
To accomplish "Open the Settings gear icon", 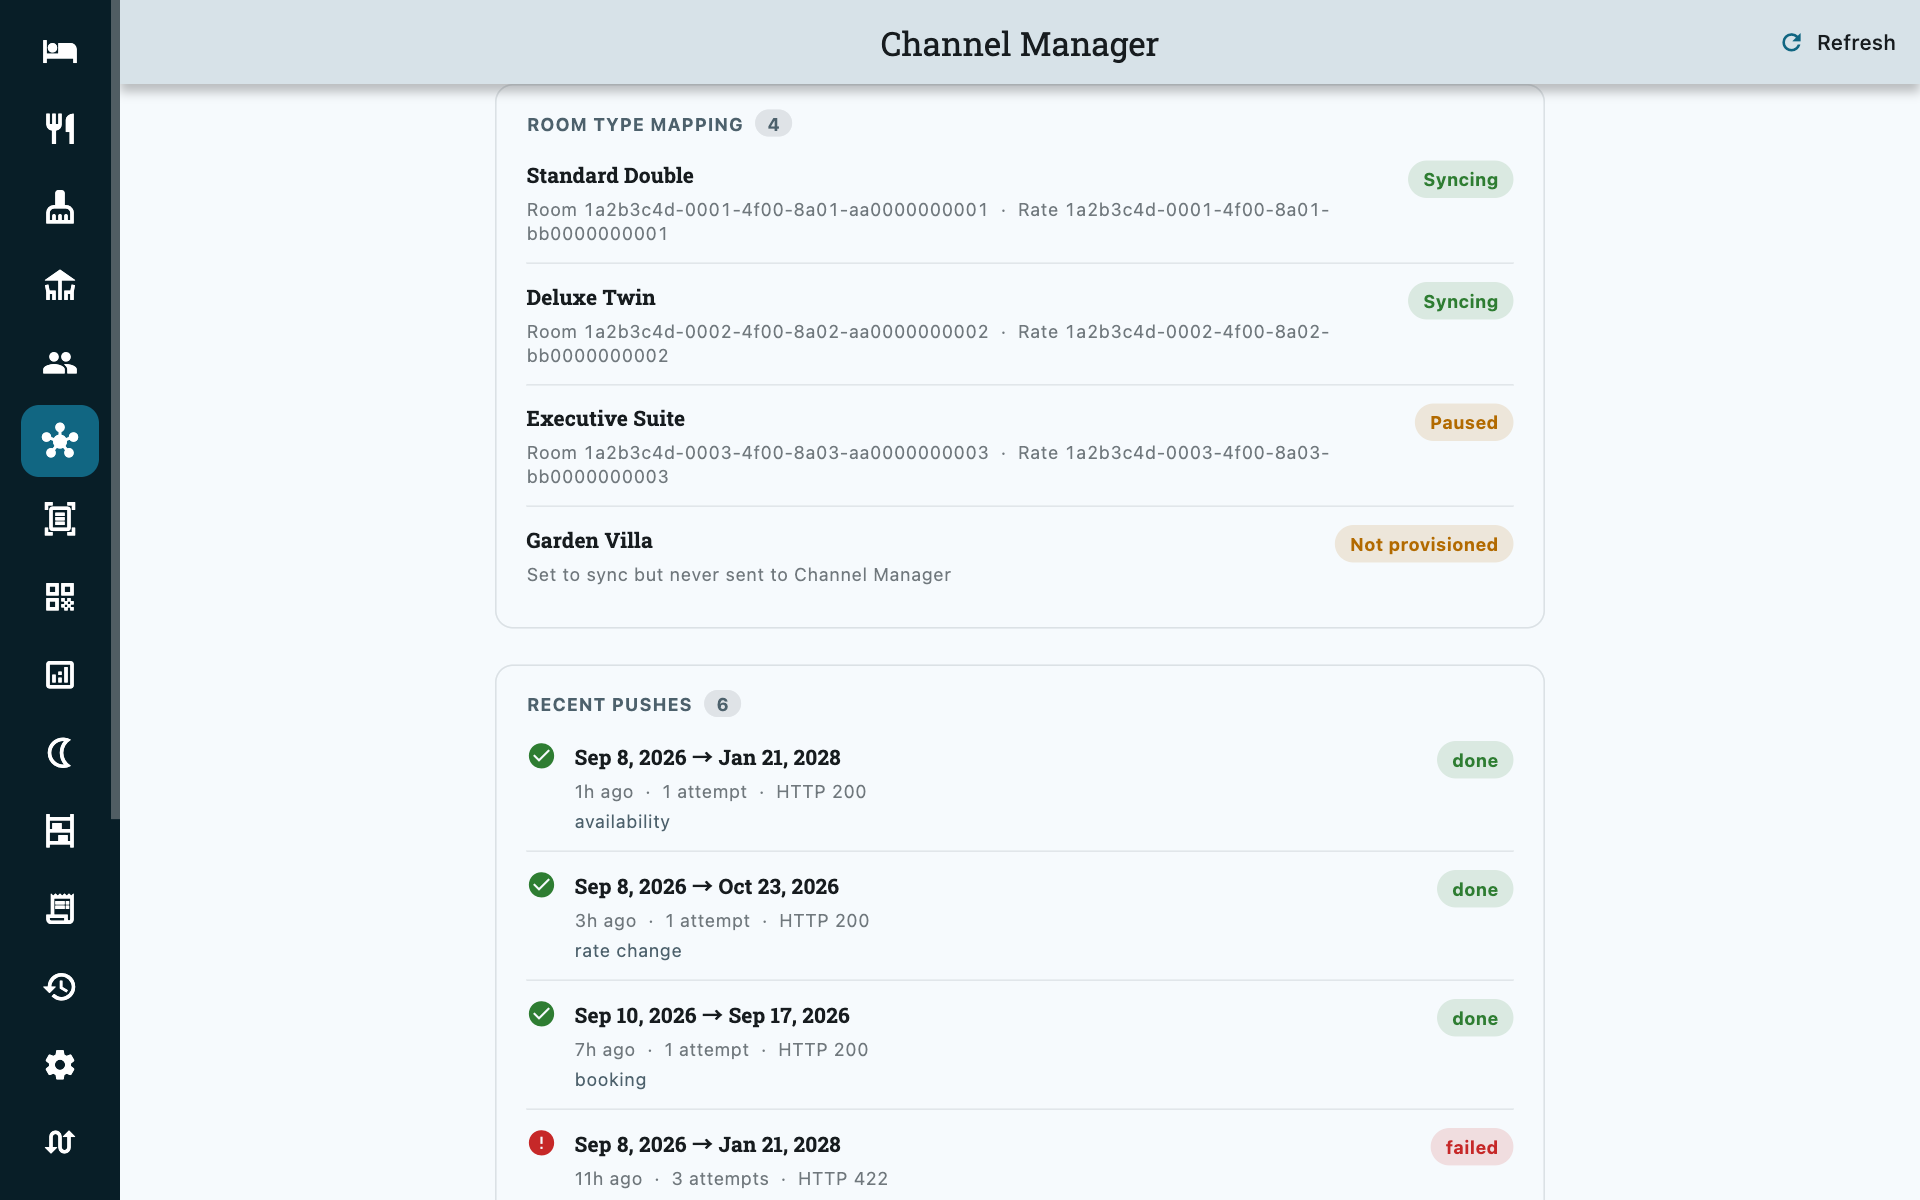I will point(60,1065).
